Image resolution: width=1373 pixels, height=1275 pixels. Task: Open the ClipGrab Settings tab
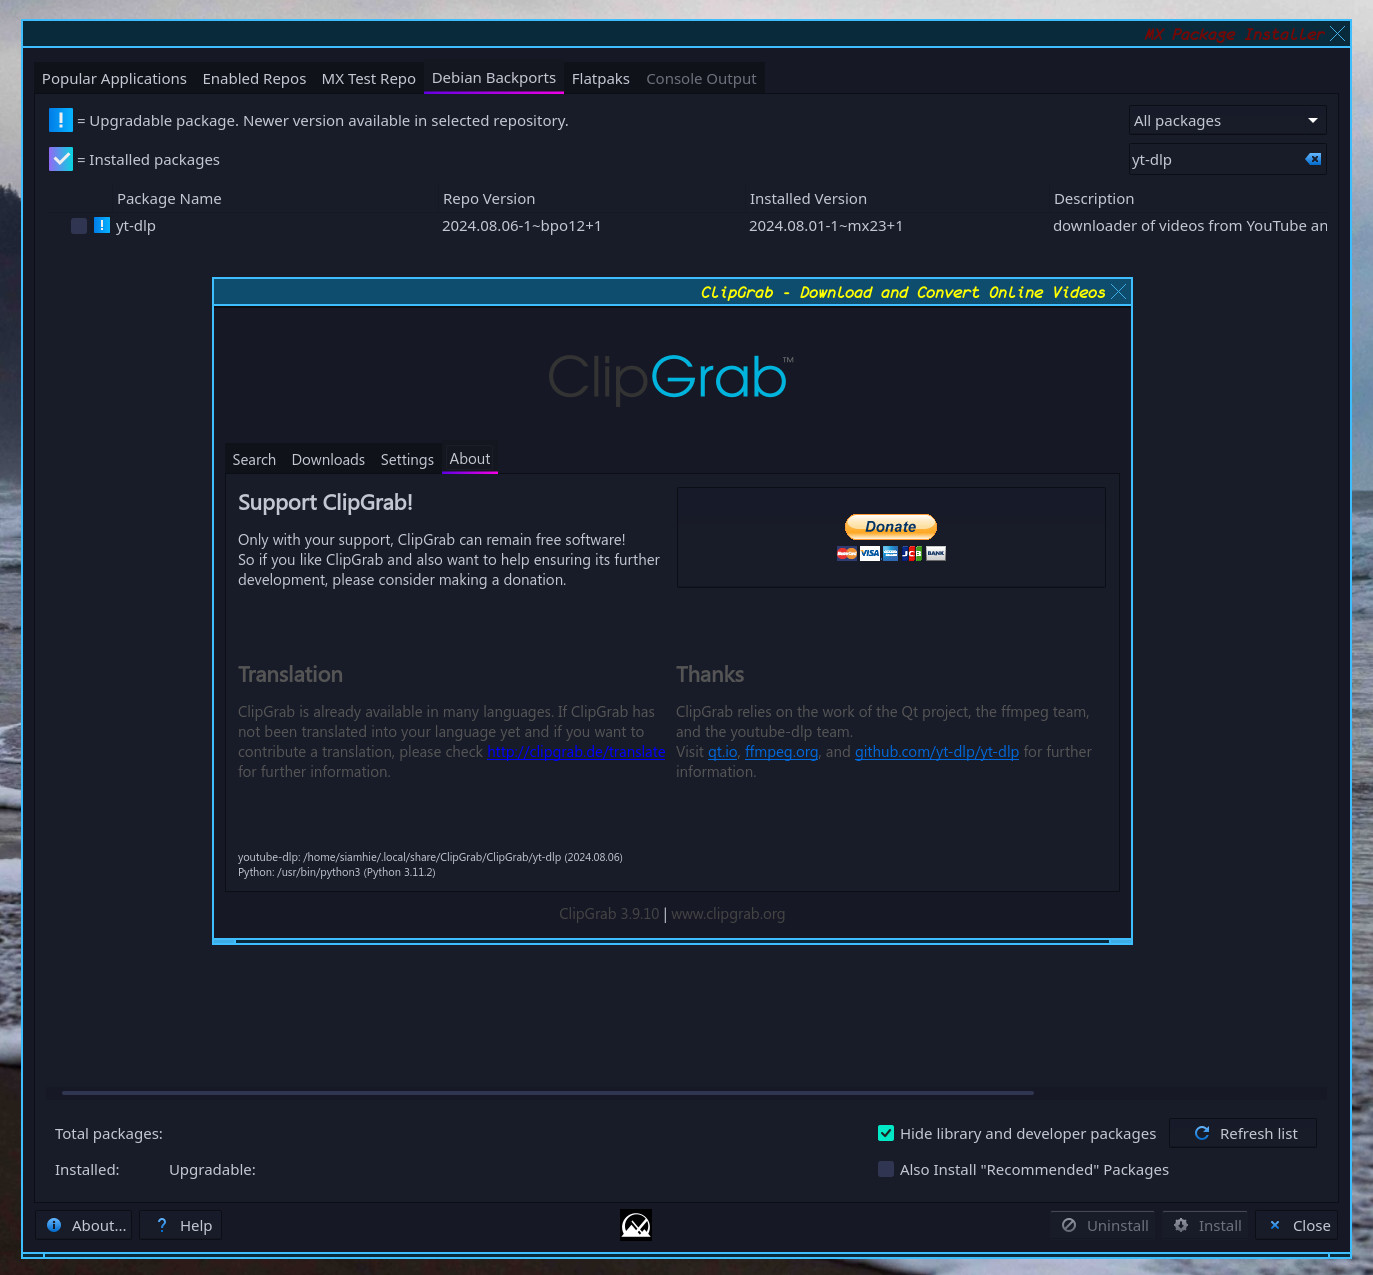click(x=407, y=460)
